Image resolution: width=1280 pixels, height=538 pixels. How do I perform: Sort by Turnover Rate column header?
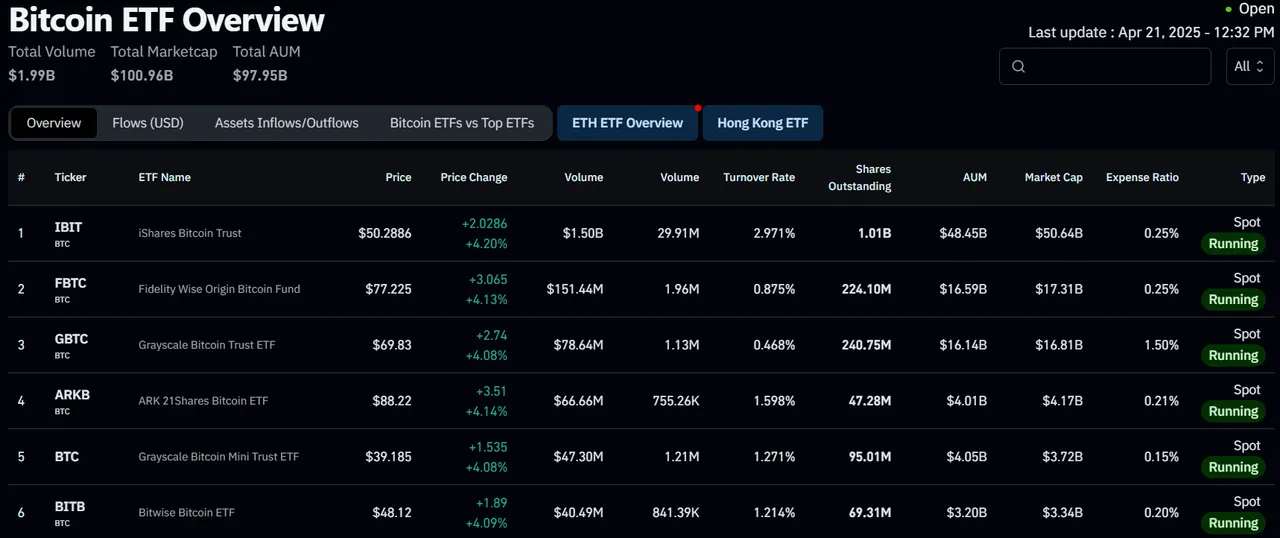click(x=759, y=177)
